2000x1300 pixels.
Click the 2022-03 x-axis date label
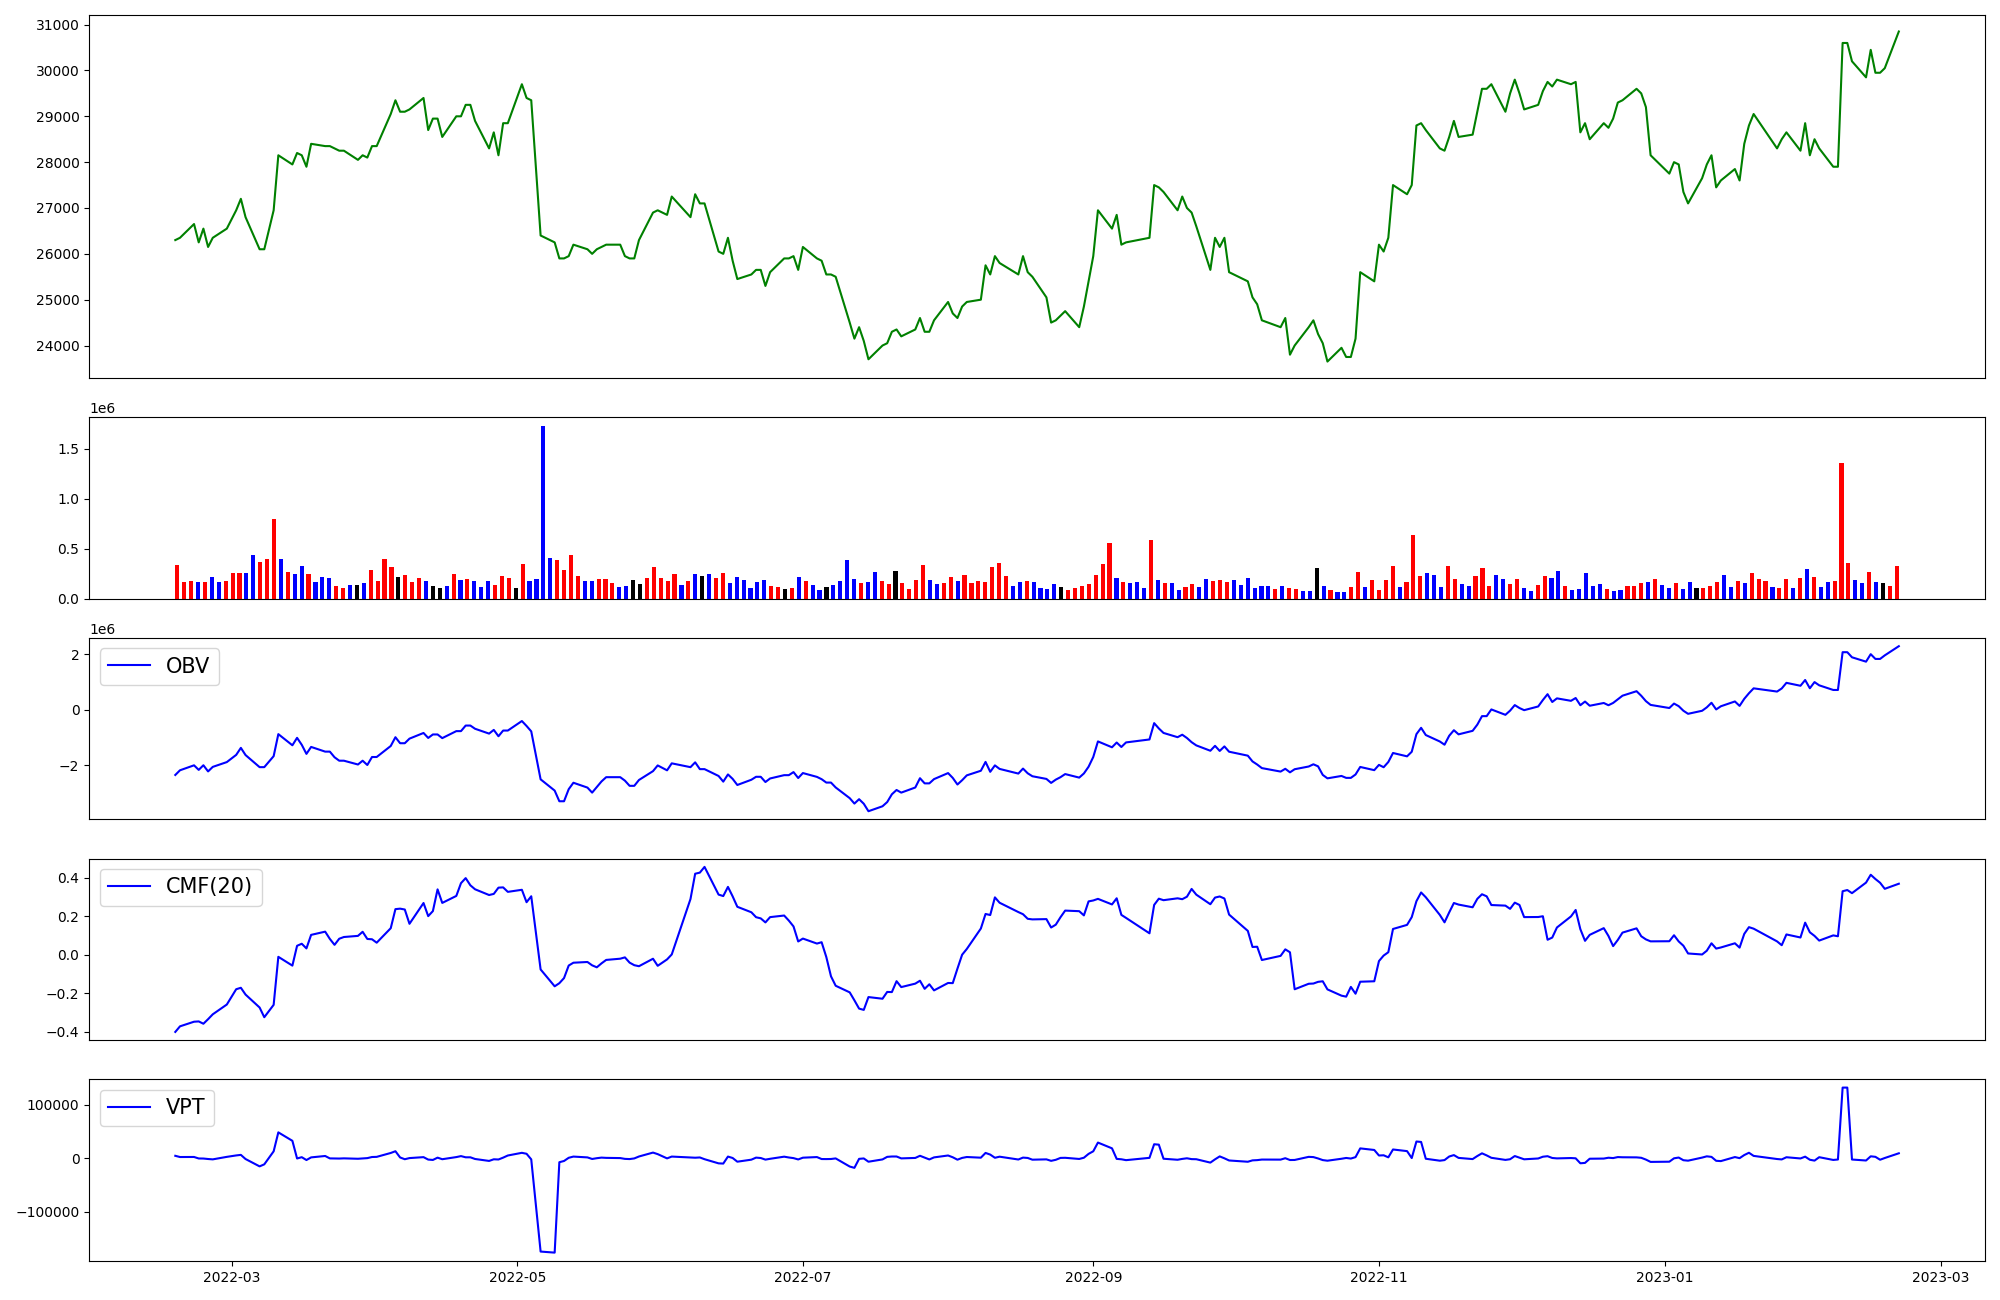(231, 1277)
